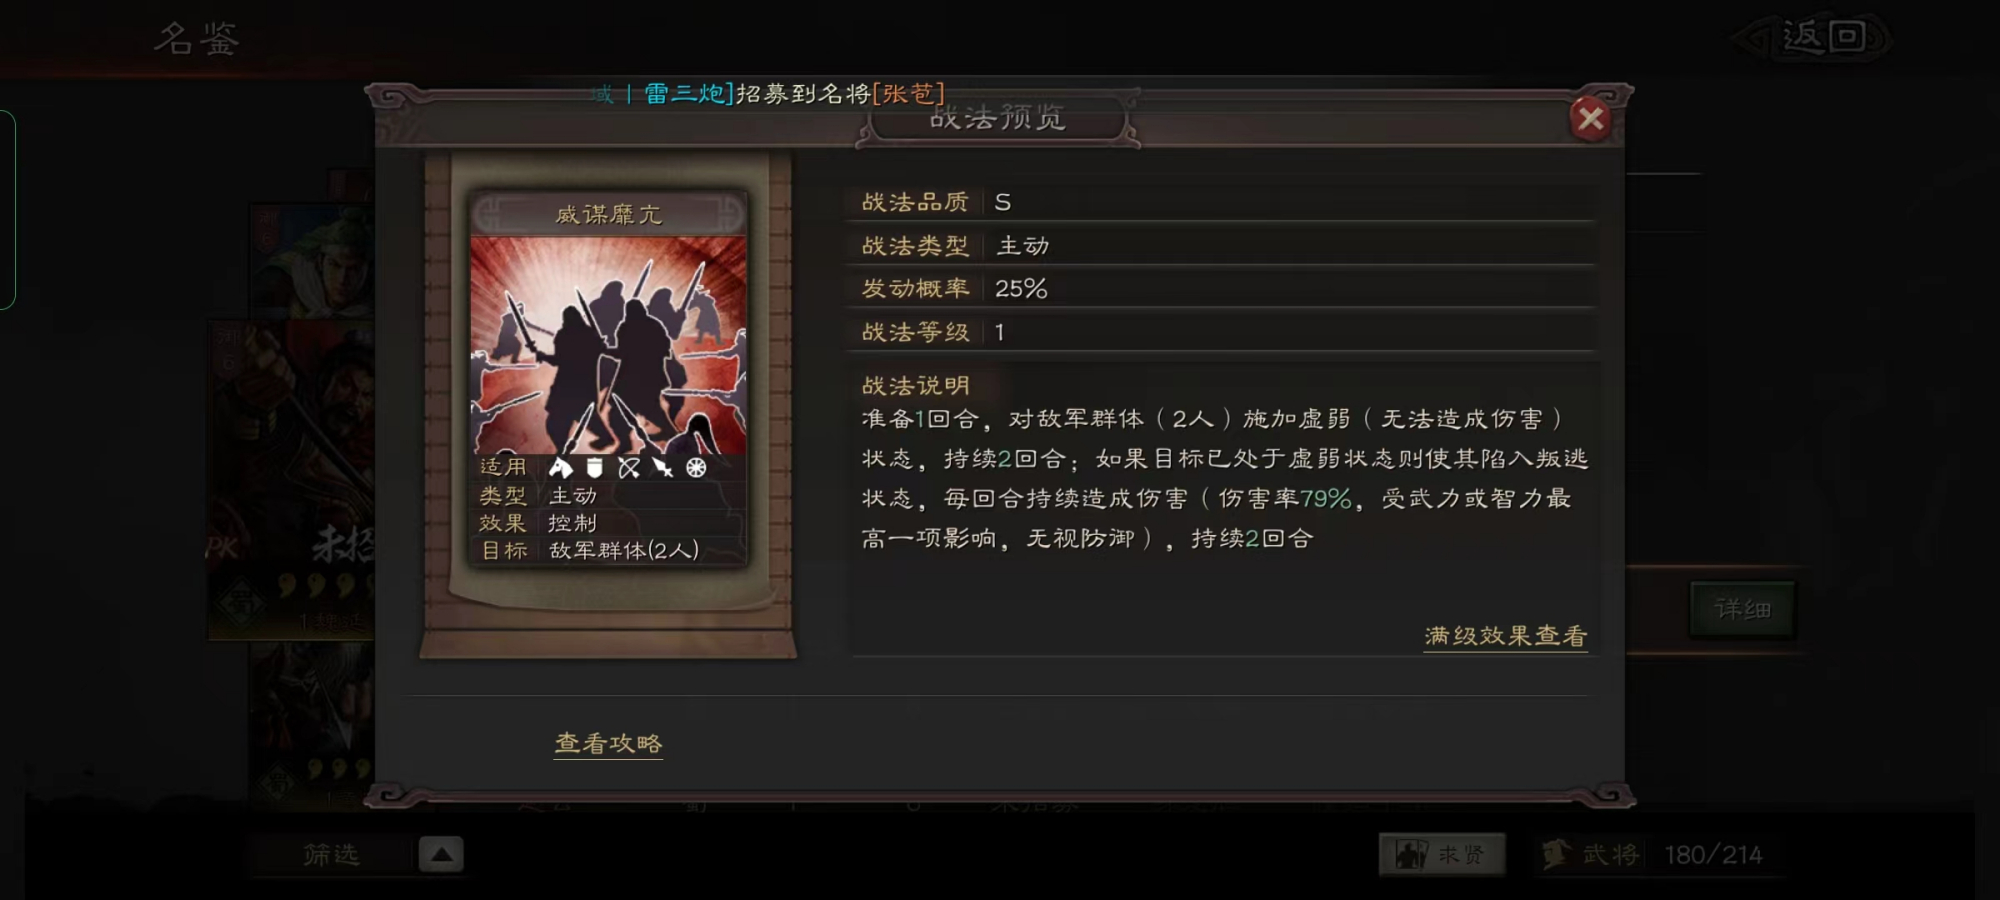Expand the filter arrow next to 筛选
The width and height of the screenshot is (2000, 900).
click(x=441, y=854)
